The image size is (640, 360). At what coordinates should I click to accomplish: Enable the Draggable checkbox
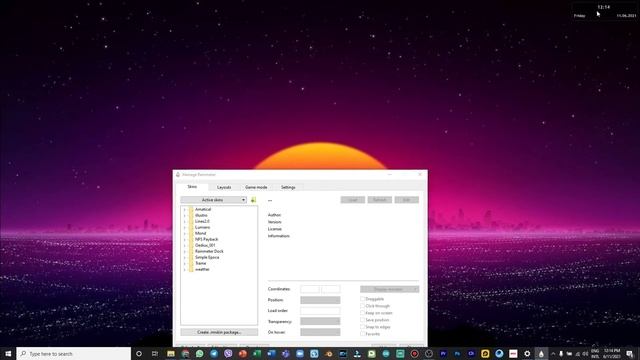coord(362,299)
